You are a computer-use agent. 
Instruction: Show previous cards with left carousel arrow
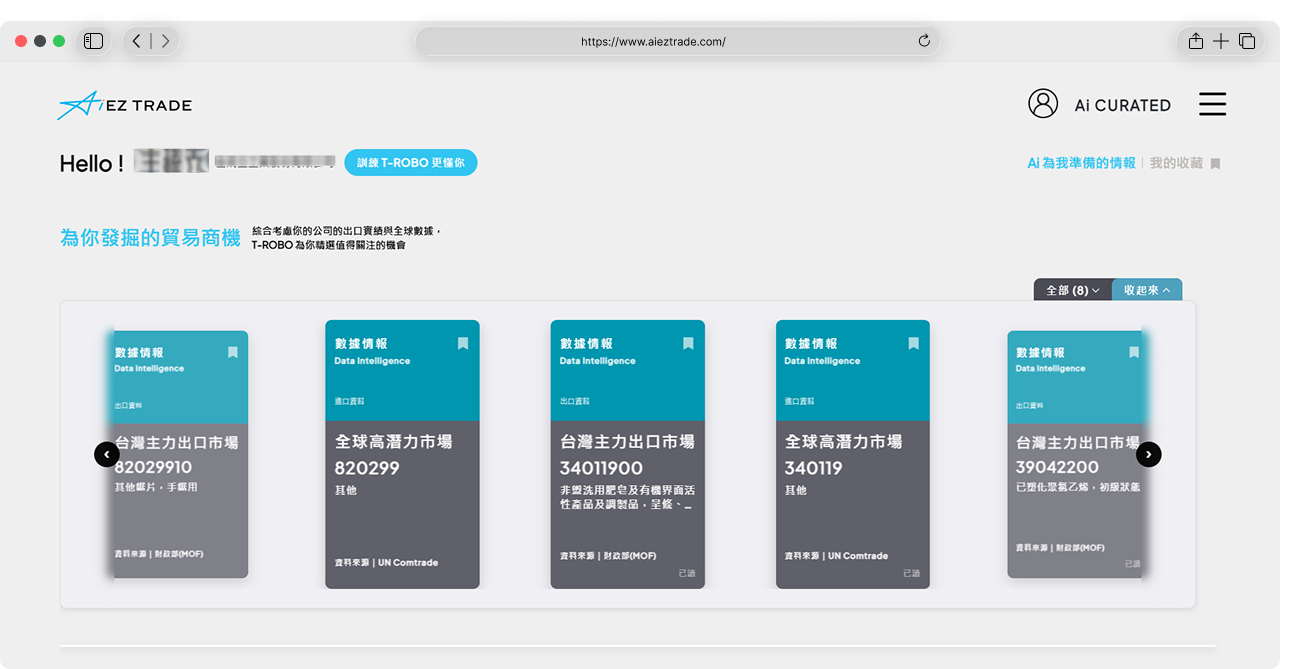coord(107,454)
